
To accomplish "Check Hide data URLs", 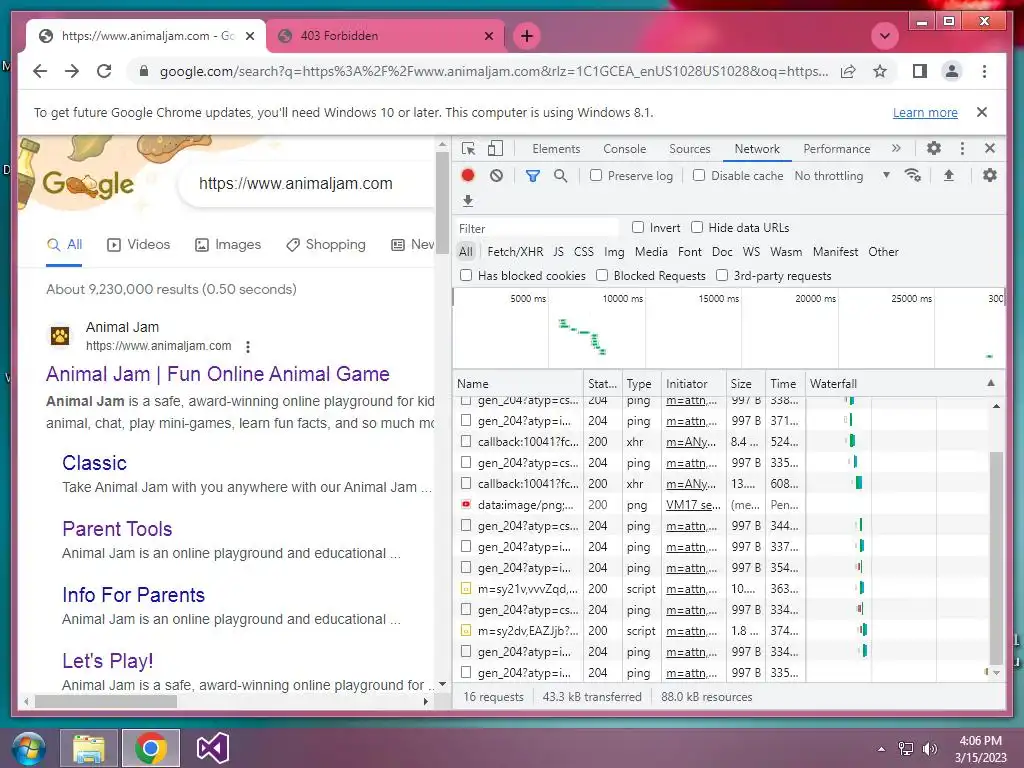I will coord(697,227).
